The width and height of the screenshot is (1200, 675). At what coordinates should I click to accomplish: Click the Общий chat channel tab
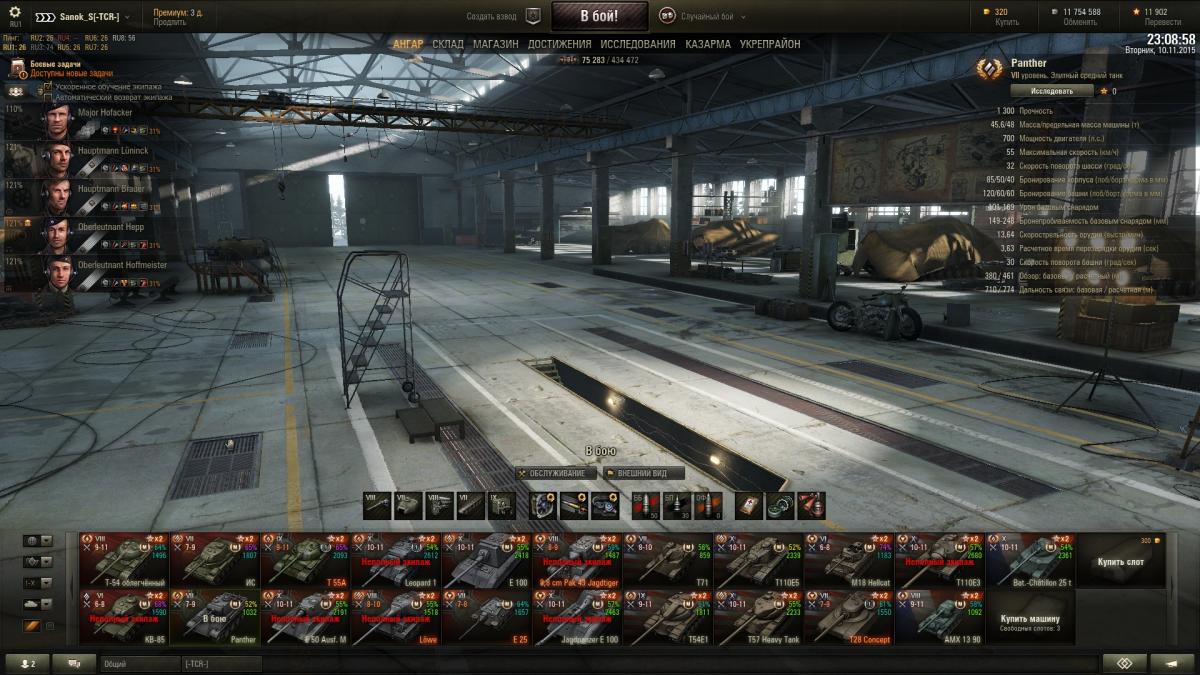coord(140,664)
